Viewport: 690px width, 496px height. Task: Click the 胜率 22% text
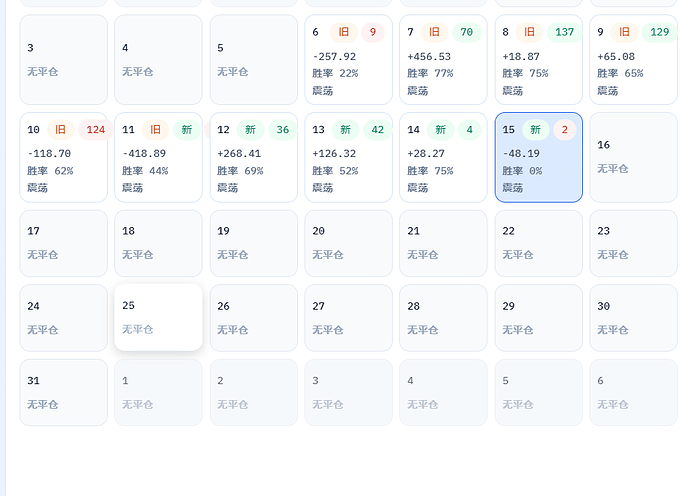335,73
